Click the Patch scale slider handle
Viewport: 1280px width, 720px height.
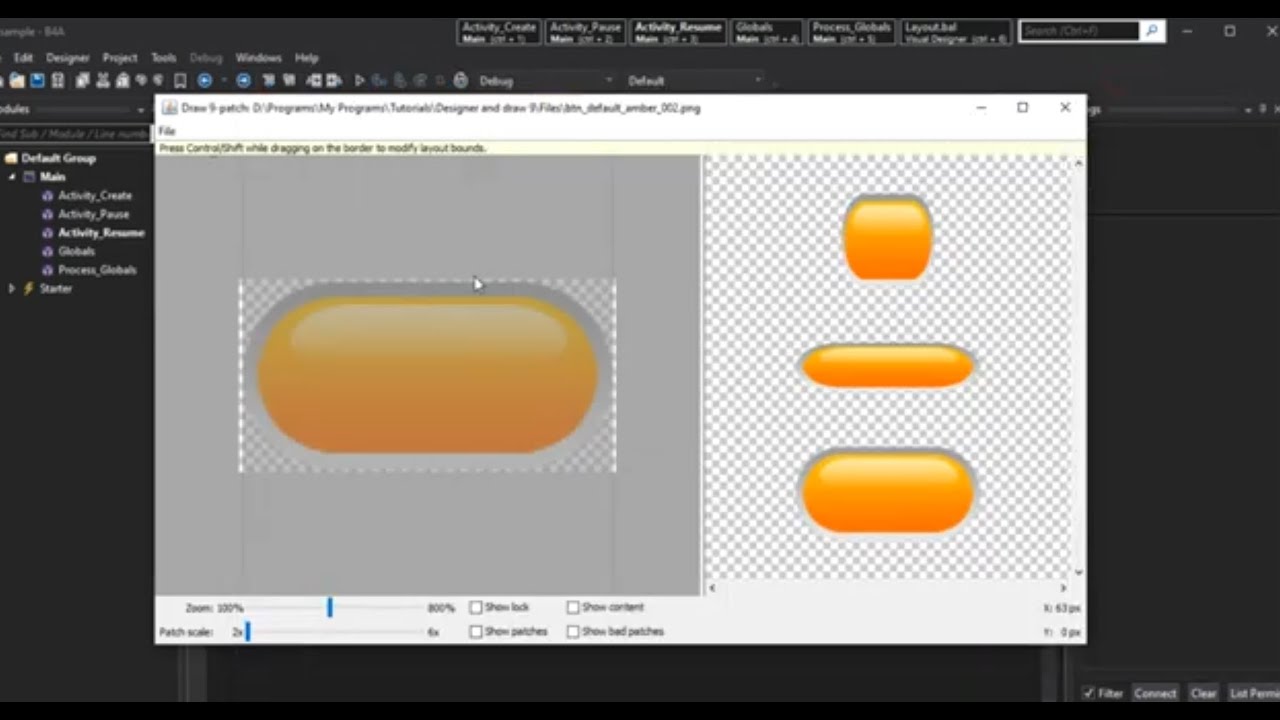tap(248, 631)
